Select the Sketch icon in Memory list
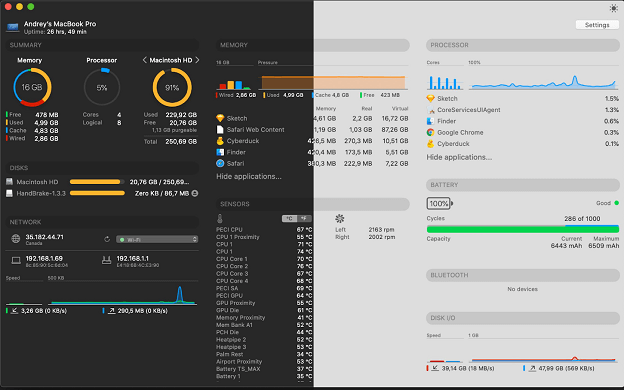The image size is (624, 390). coord(220,118)
